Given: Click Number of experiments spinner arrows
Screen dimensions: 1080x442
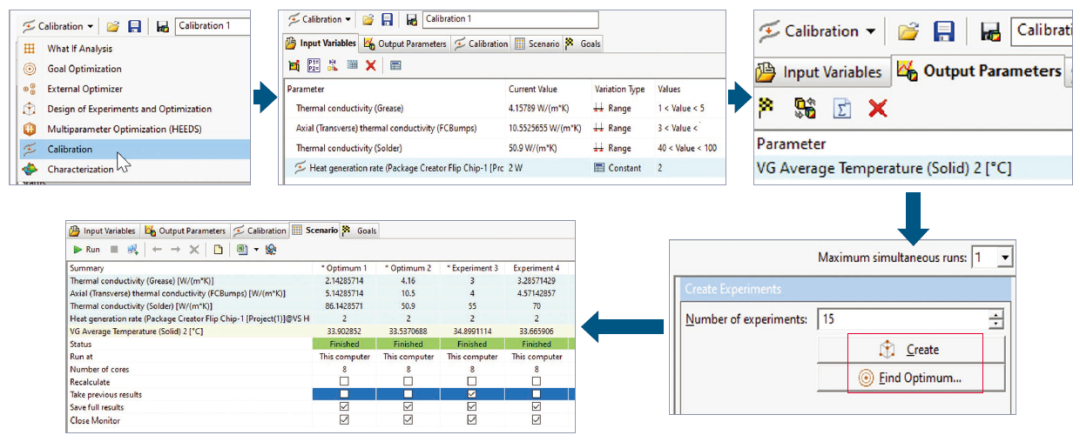Looking at the screenshot, I should click(x=995, y=319).
